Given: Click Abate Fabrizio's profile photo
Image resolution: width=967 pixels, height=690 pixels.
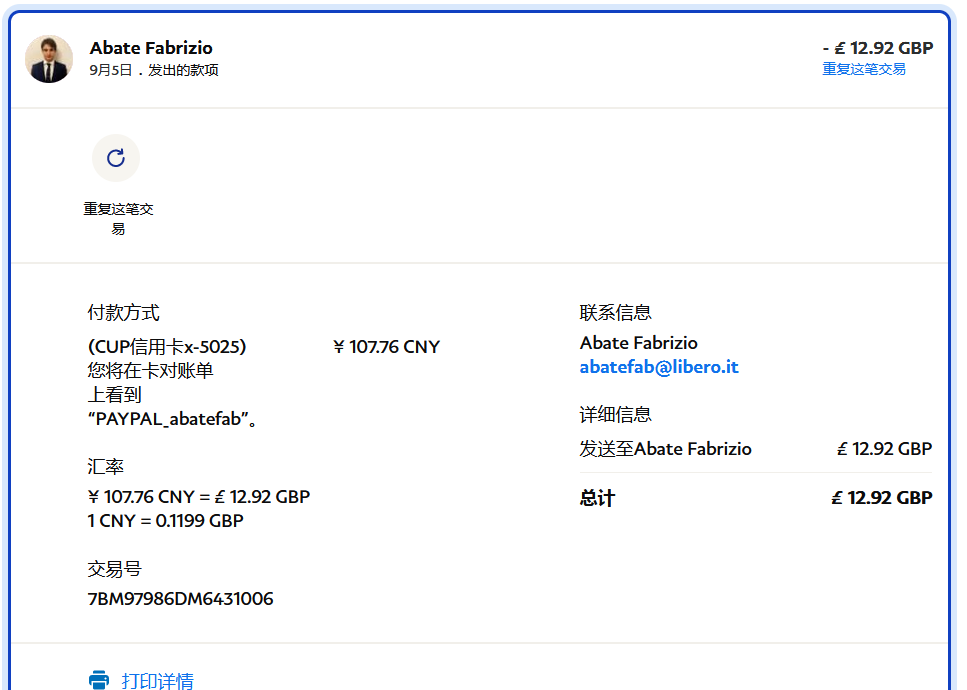Looking at the screenshot, I should point(49,59).
